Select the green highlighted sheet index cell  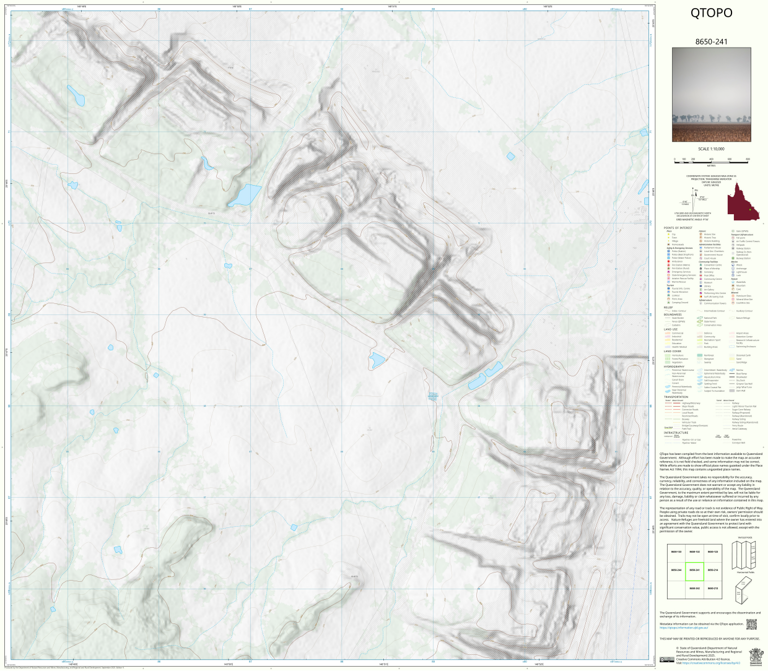pyautogui.click(x=694, y=571)
